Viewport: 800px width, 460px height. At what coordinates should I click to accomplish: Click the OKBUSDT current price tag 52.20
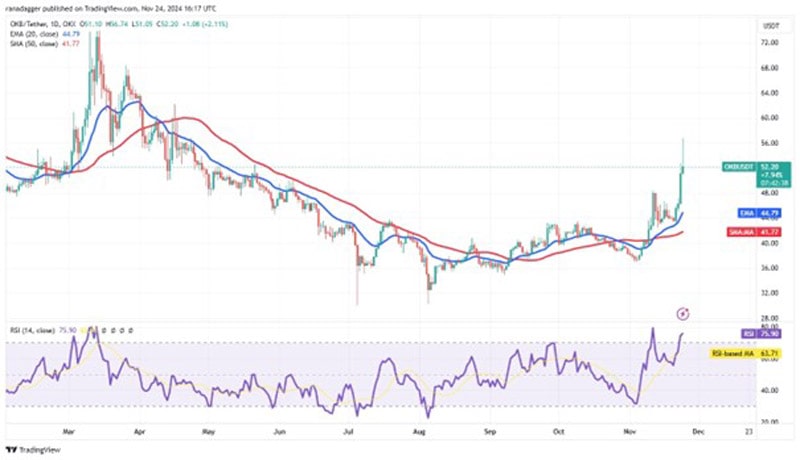(757, 174)
